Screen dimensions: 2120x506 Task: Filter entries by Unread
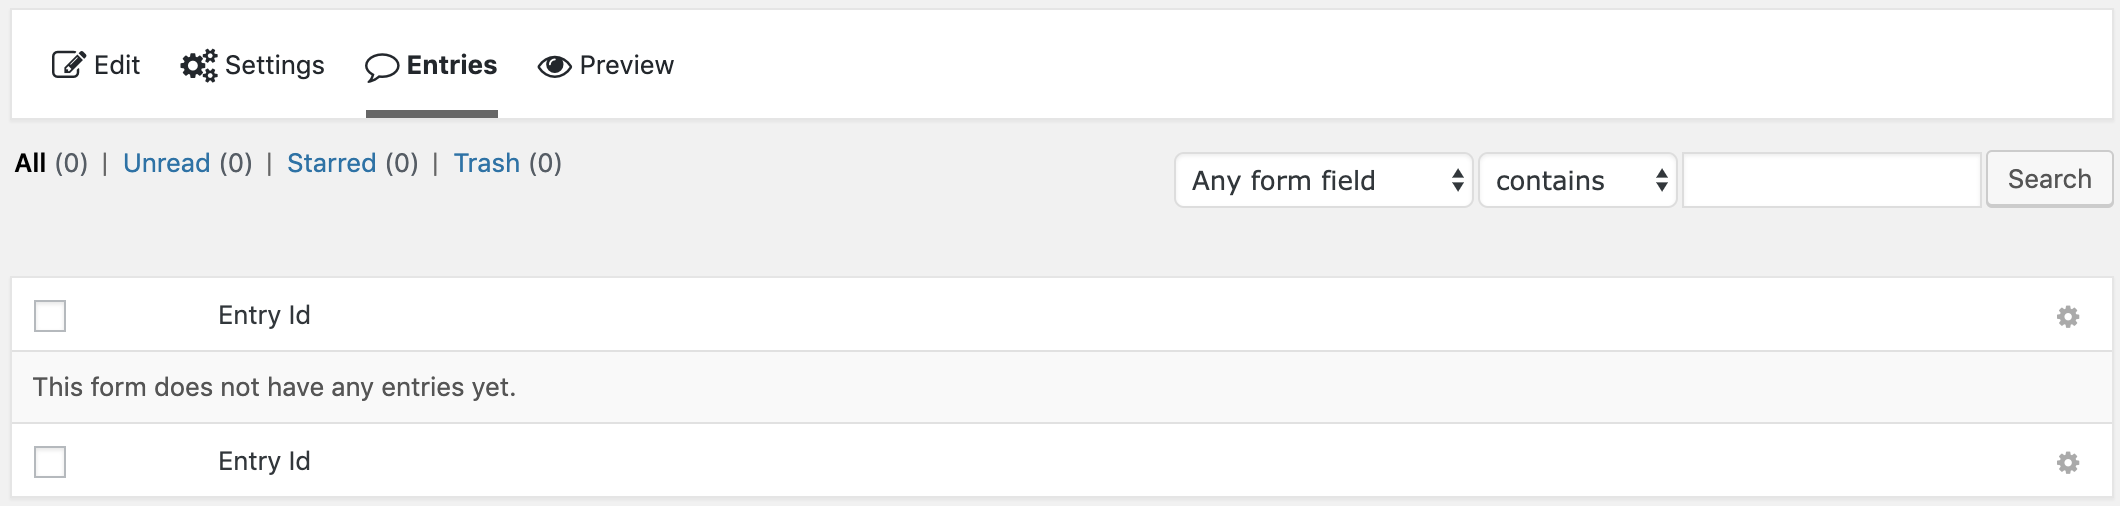166,163
